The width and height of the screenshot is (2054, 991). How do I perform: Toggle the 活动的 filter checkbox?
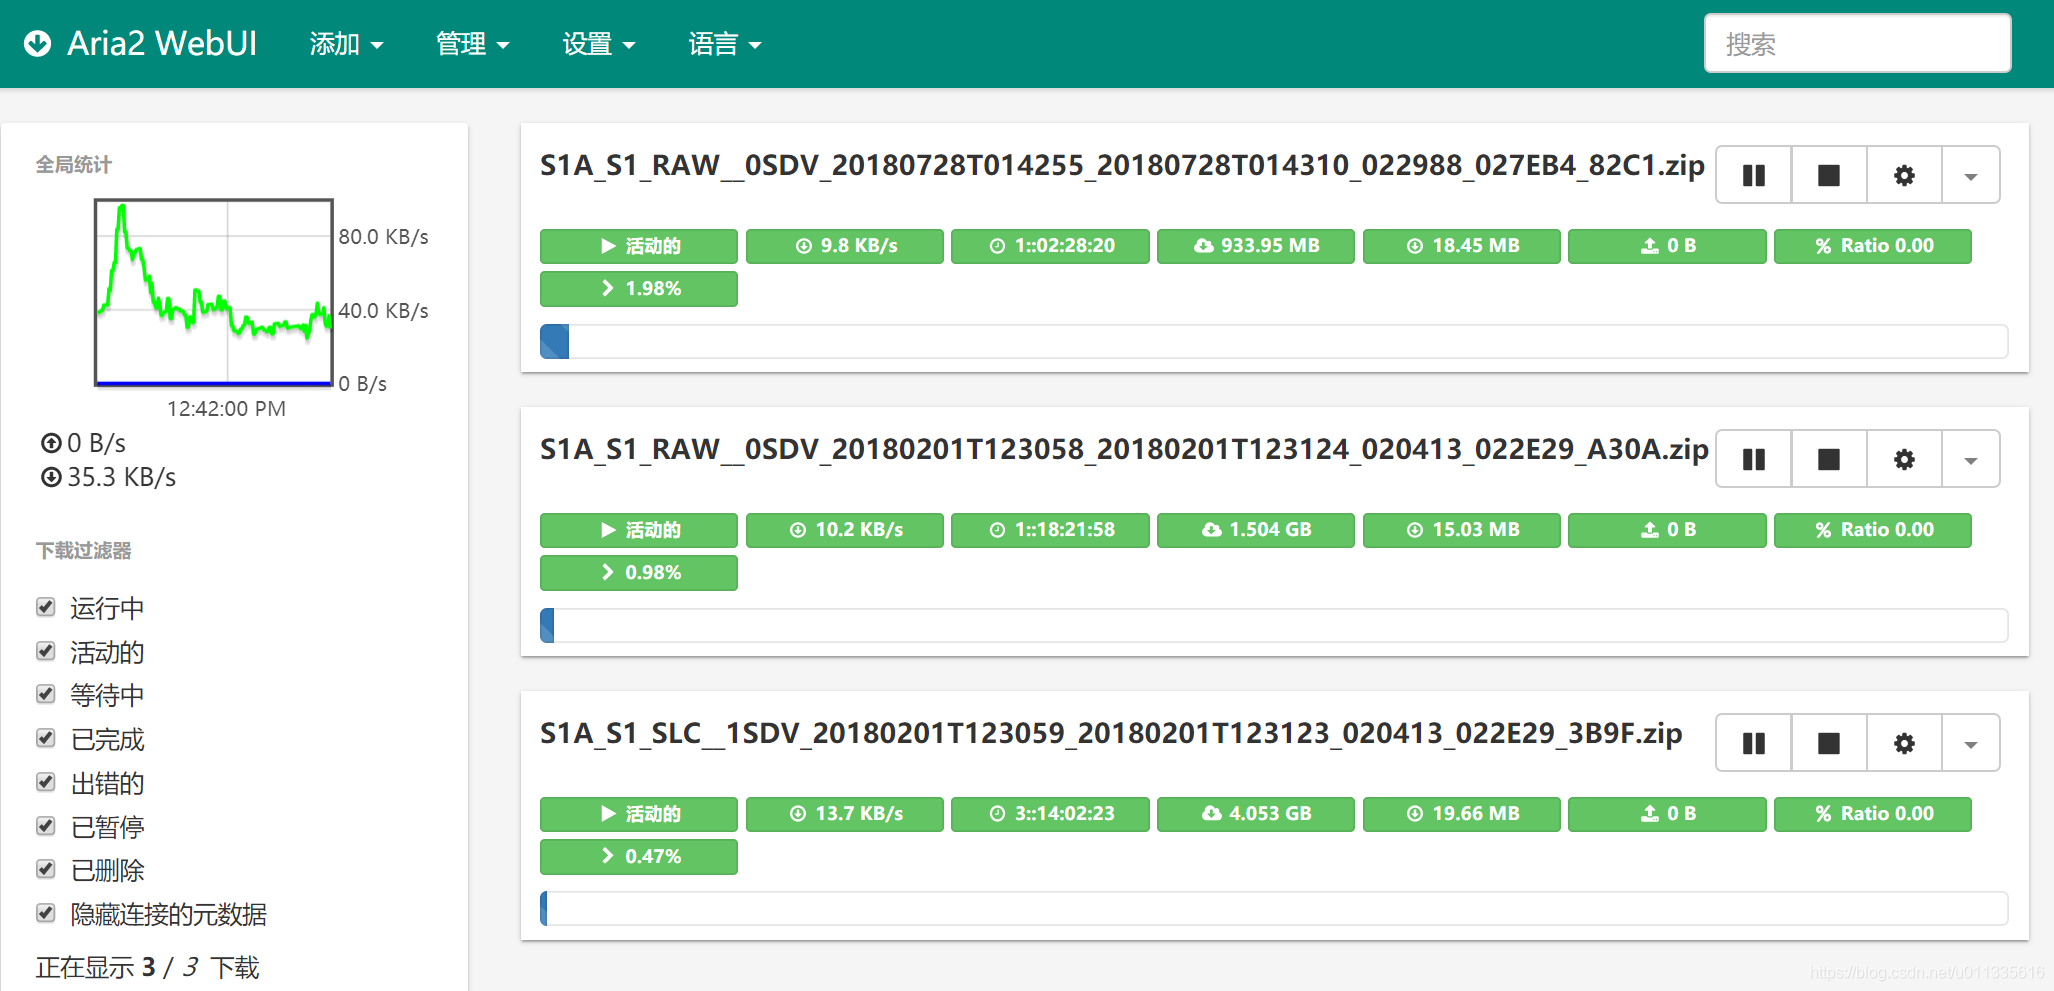pyautogui.click(x=46, y=651)
